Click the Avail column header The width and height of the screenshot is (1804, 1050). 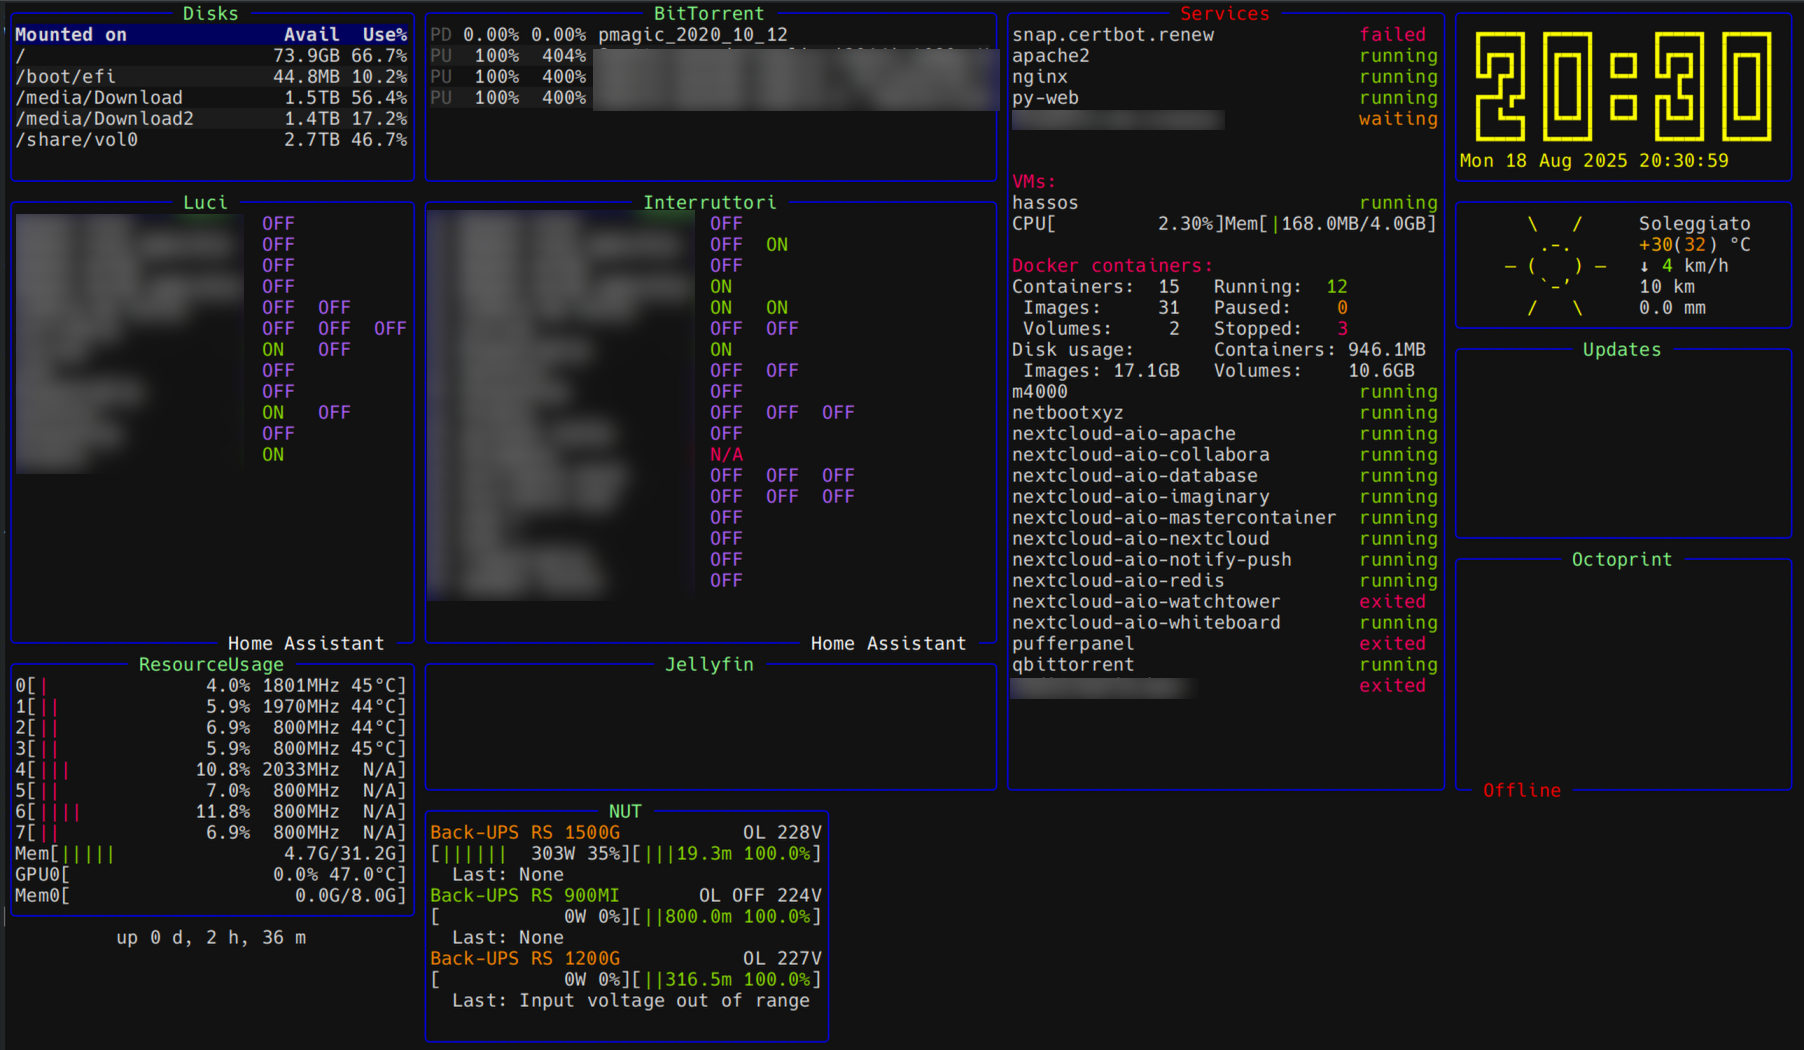(x=311, y=35)
